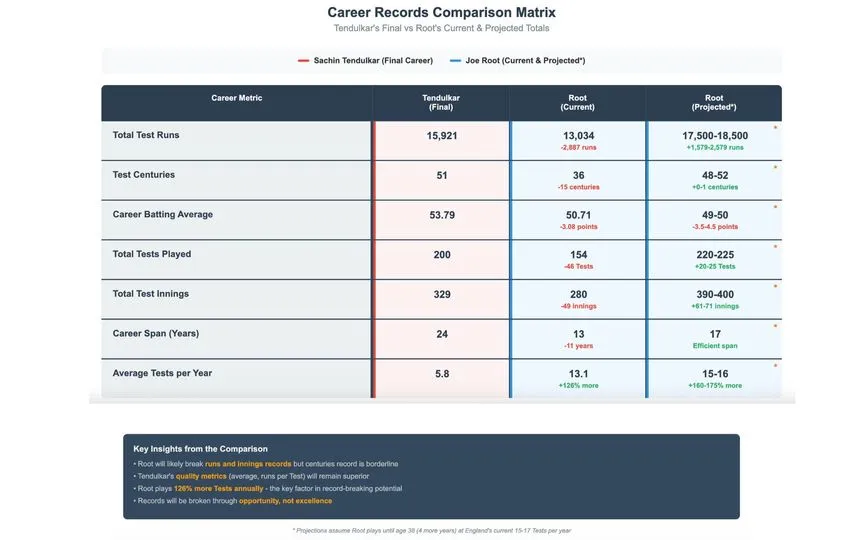864x540 pixels.
Task: Click the 'Efficient span' note
Action: (x=715, y=346)
